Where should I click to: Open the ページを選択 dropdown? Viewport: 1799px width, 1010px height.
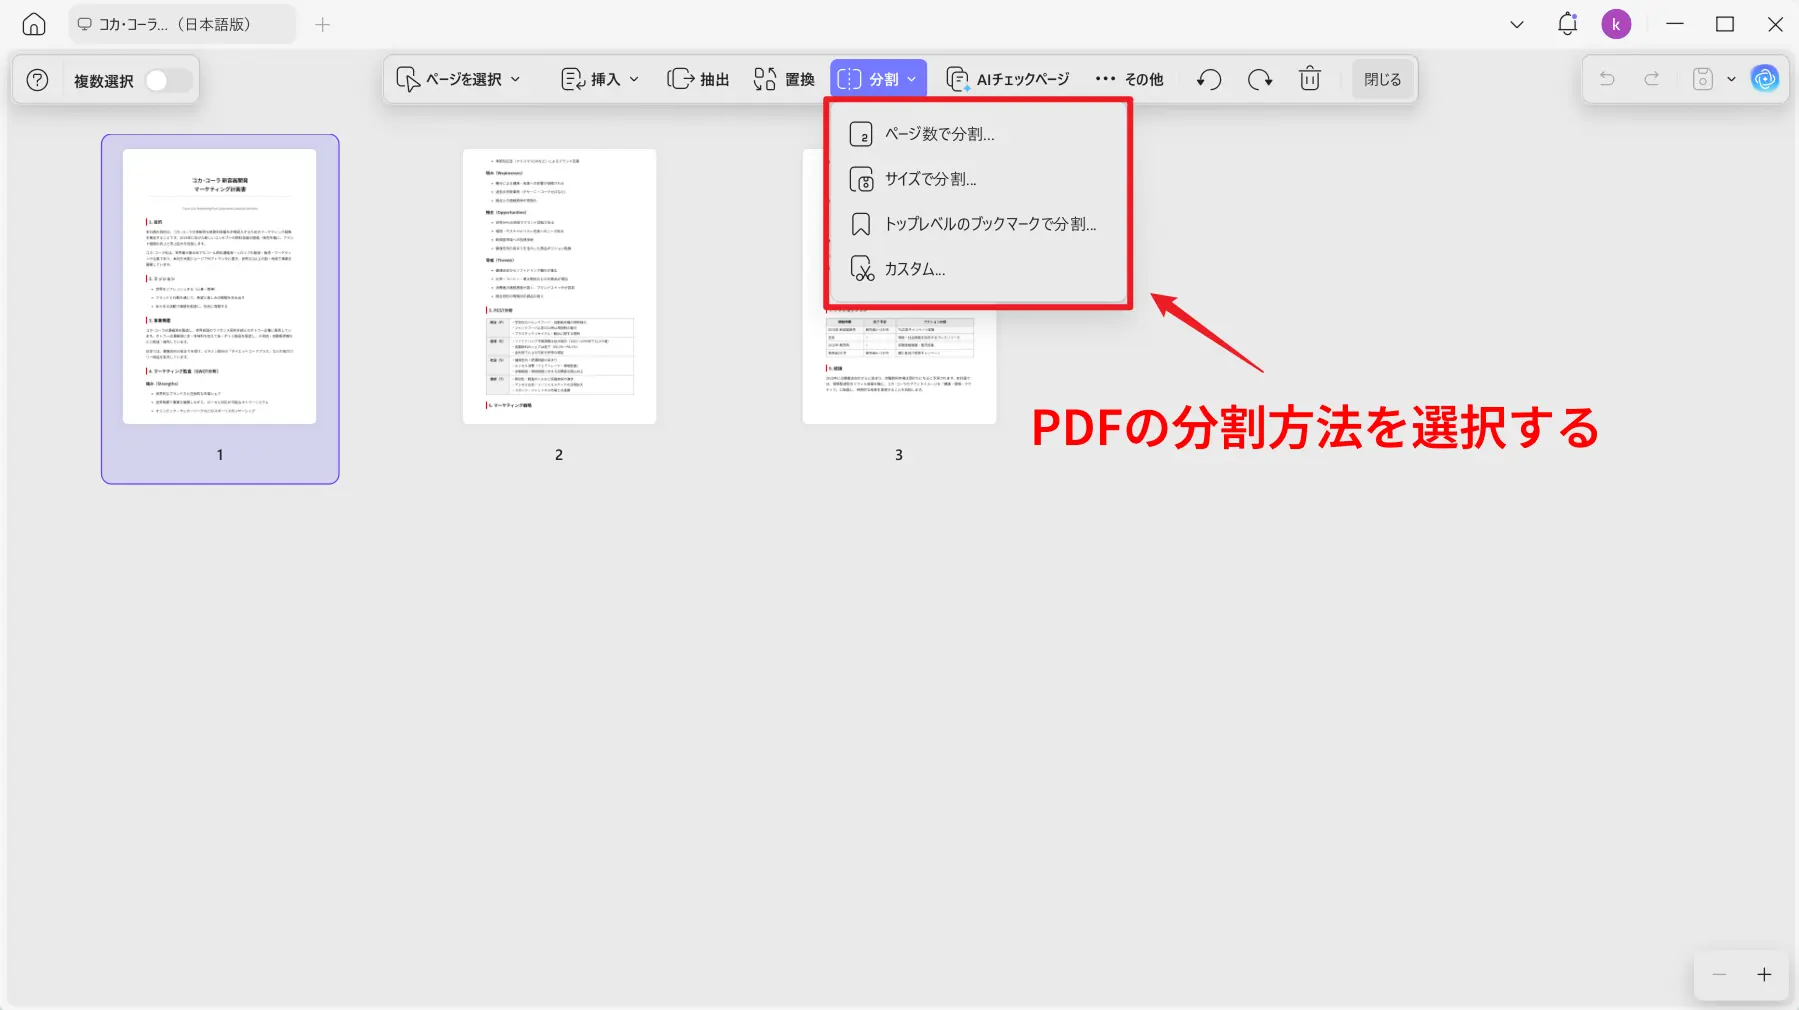[x=459, y=79]
